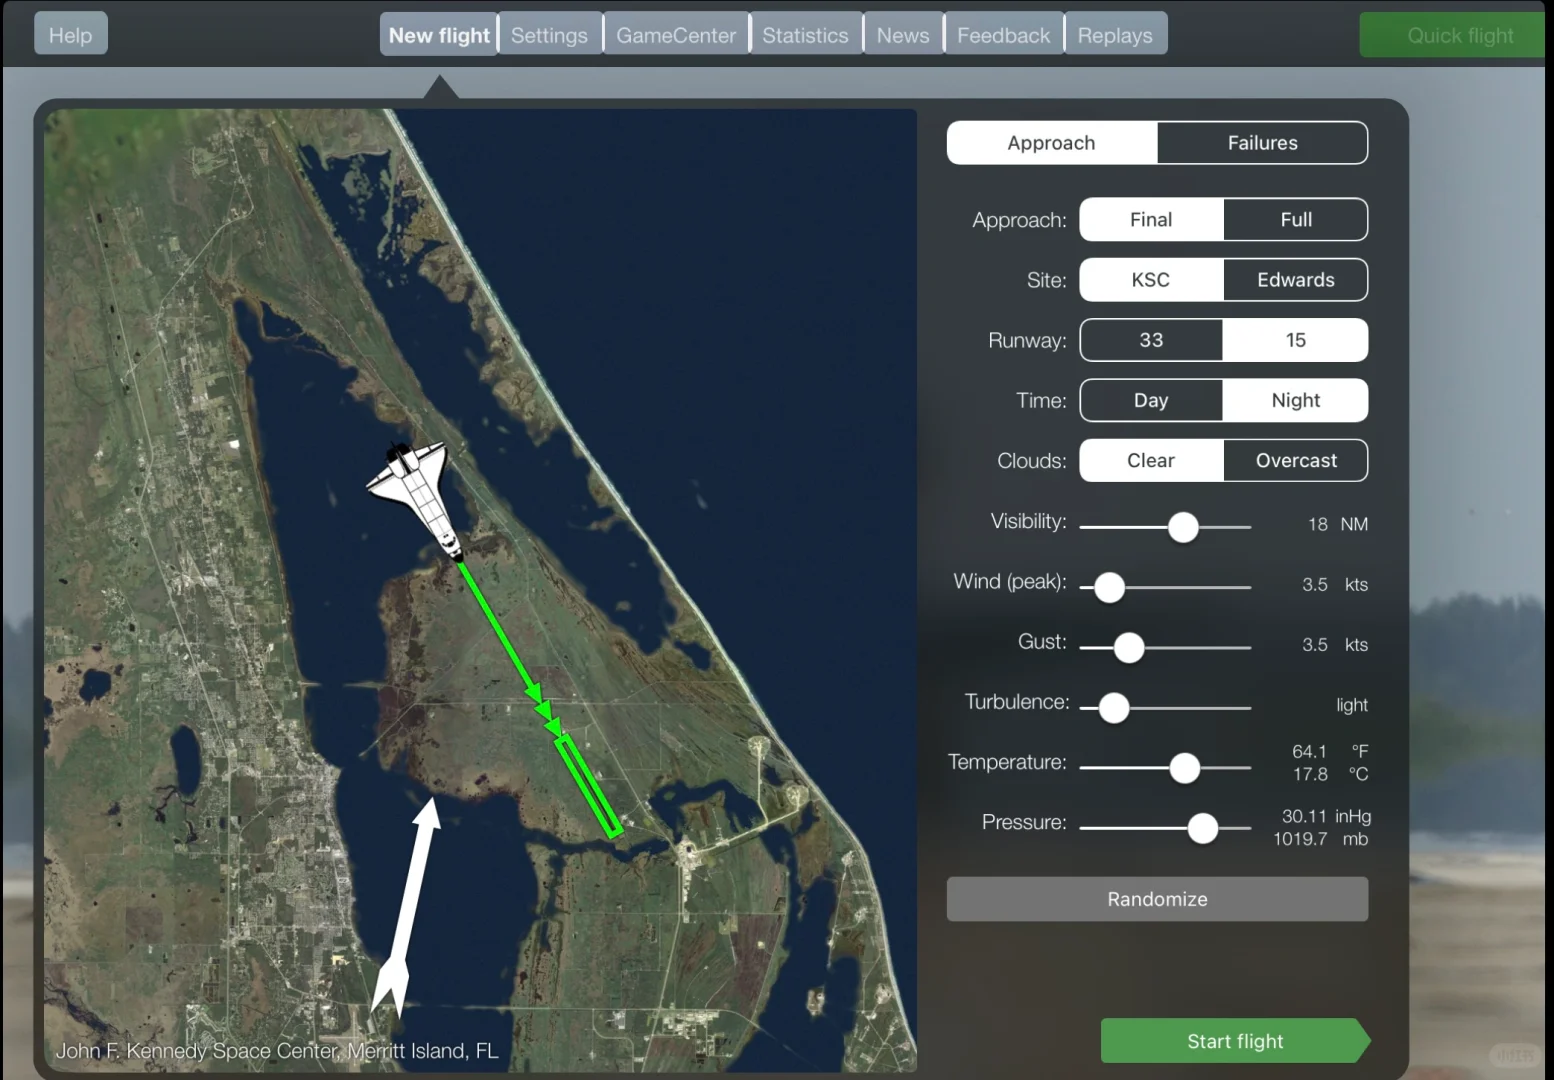
Task: Click the temperature value '17.8 °C'
Action: 1330,774
